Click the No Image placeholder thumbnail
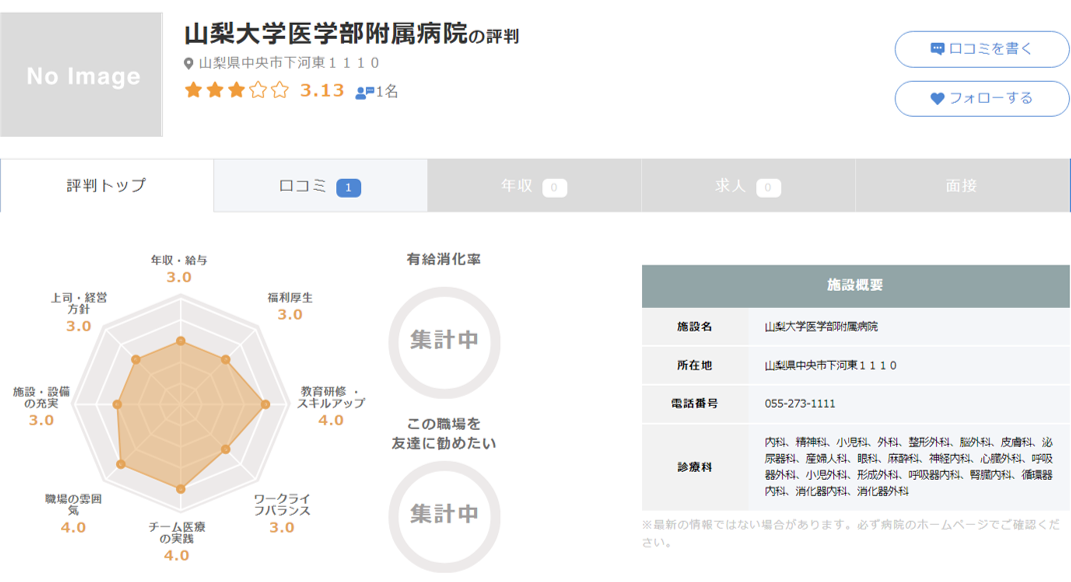The height and width of the screenshot is (582, 1071). point(81,76)
